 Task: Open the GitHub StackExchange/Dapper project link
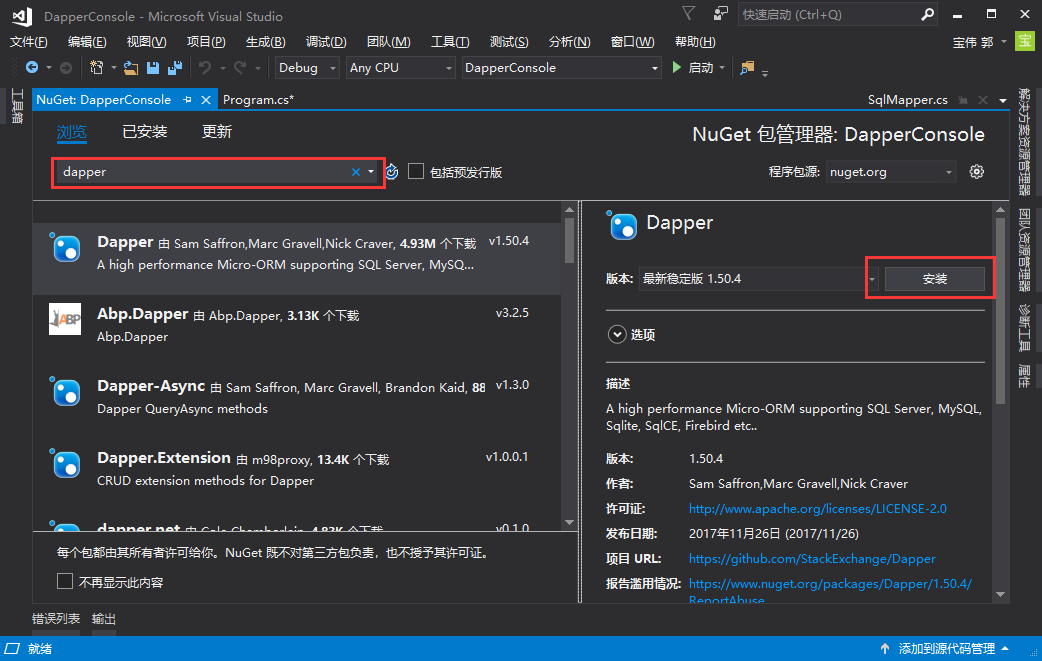point(812,559)
